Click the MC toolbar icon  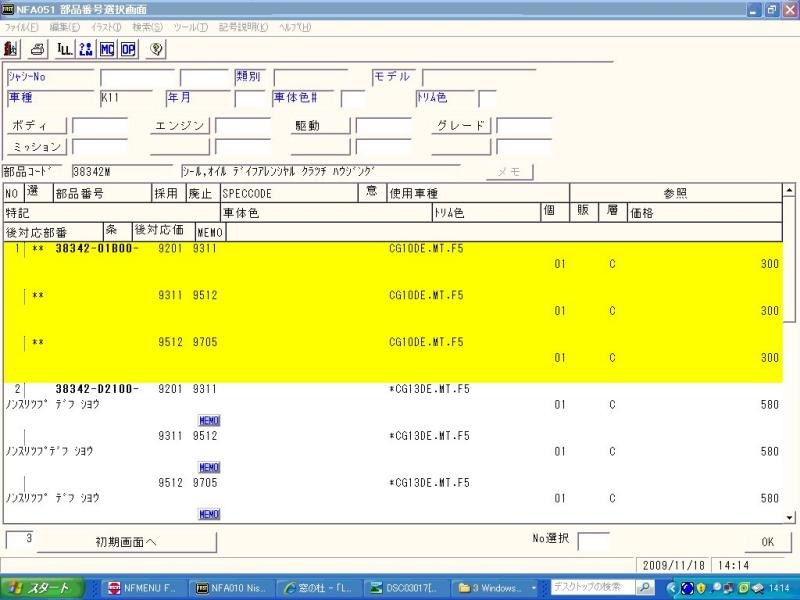107,49
